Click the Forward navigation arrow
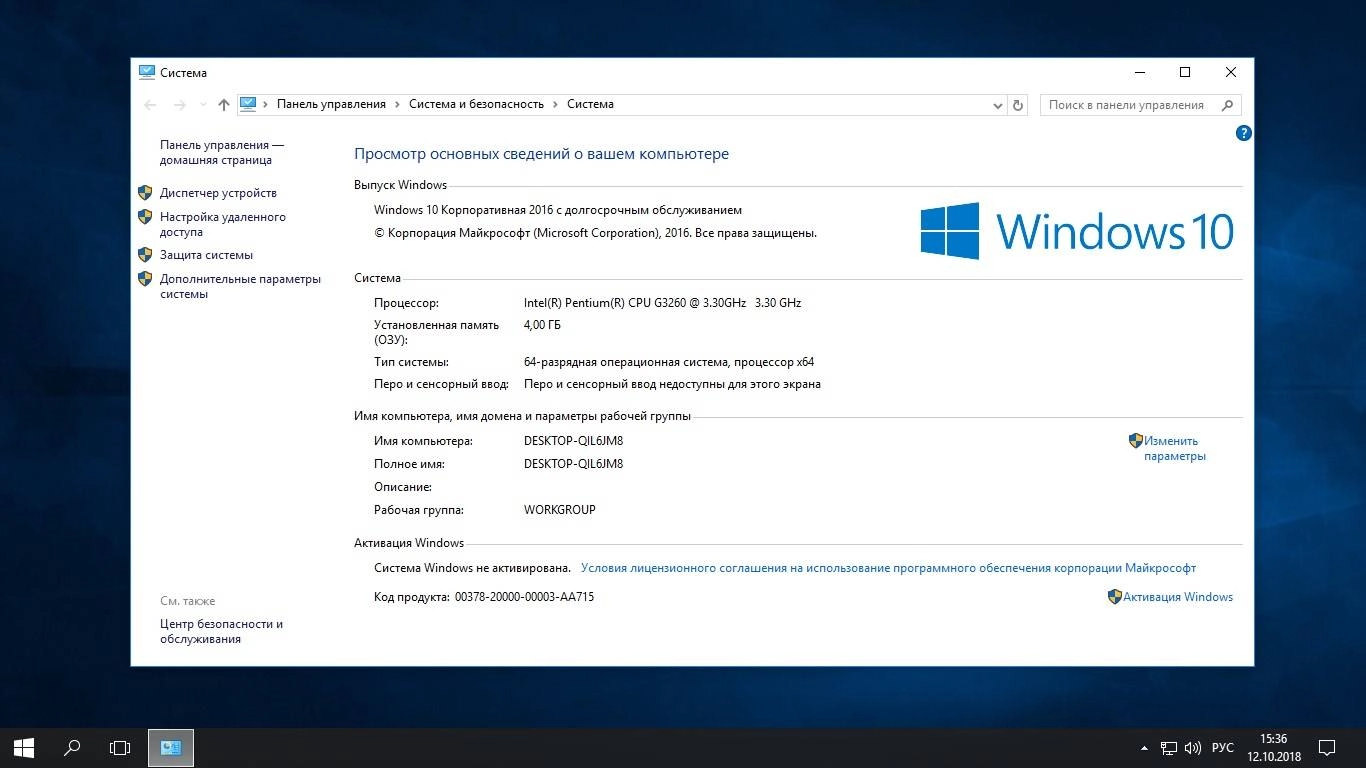1366x768 pixels. click(x=180, y=104)
